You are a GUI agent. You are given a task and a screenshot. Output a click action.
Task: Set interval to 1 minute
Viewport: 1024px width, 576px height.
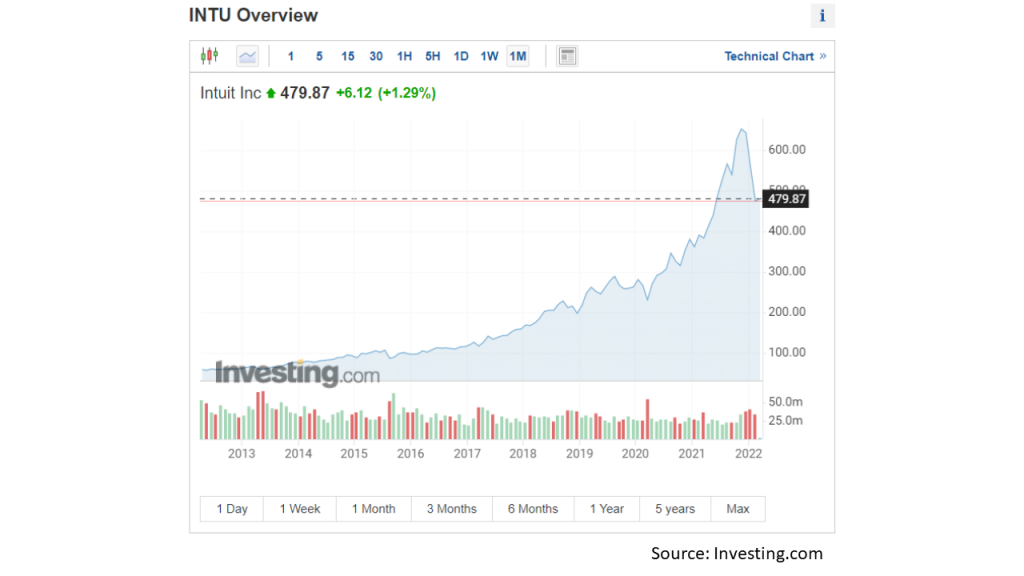point(291,56)
